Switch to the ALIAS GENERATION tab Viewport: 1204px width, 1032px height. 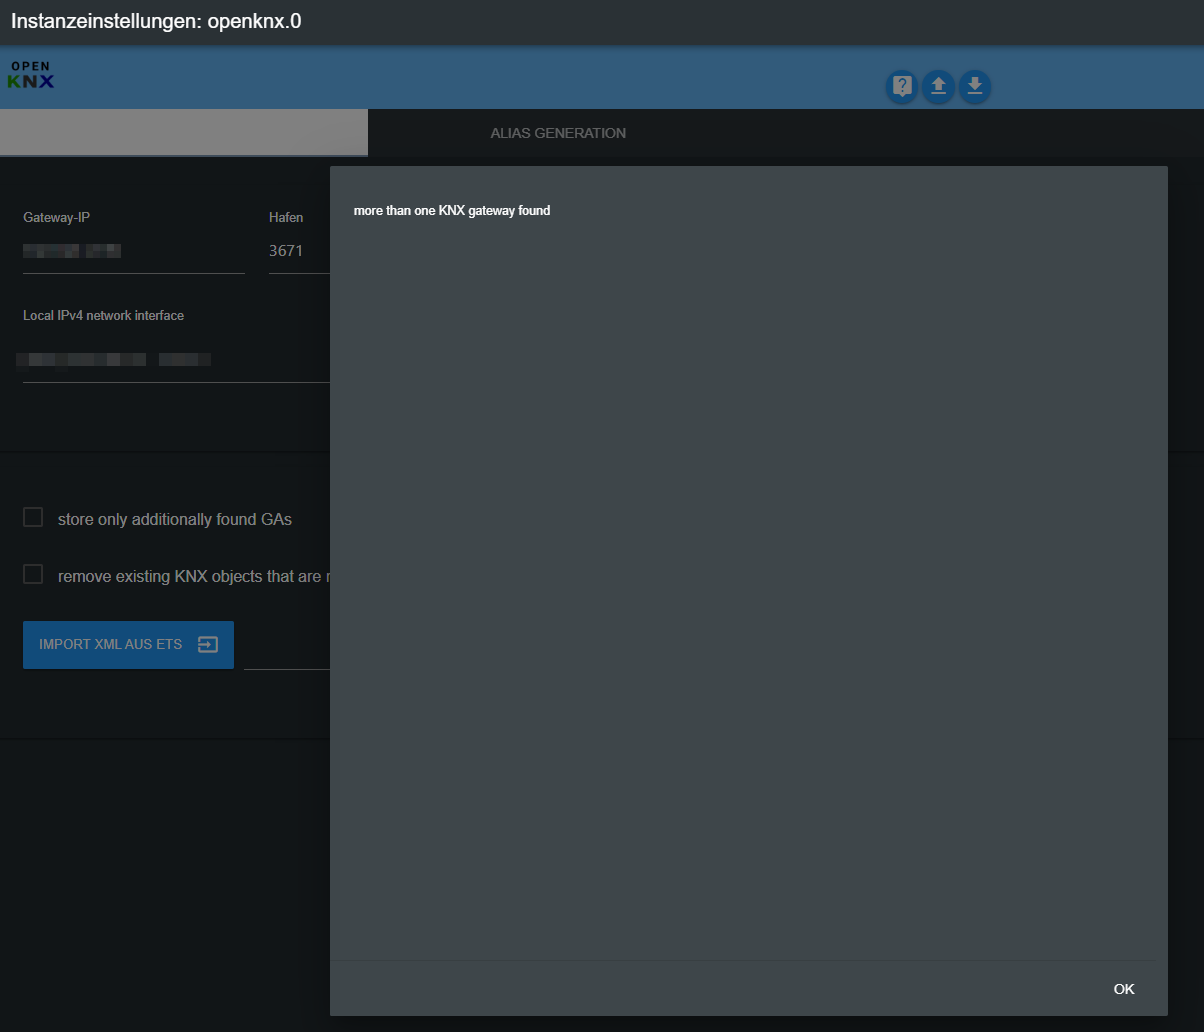coord(557,132)
